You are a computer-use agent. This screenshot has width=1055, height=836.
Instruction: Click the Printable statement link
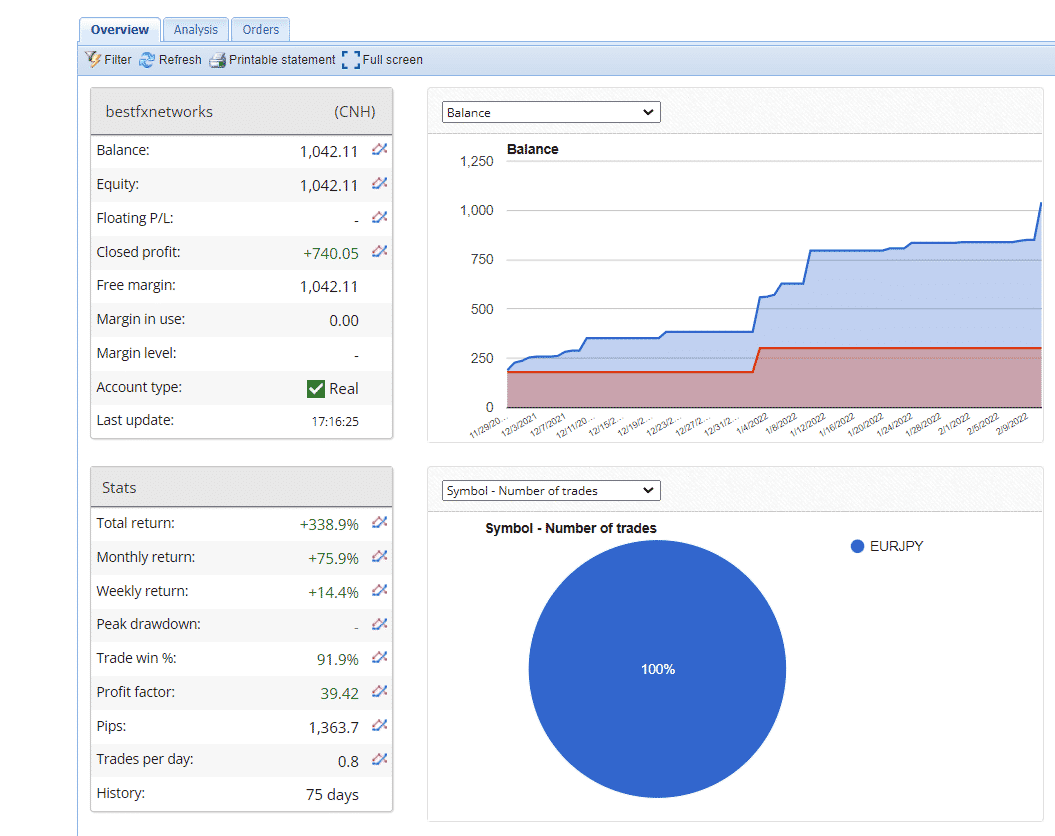(x=282, y=59)
